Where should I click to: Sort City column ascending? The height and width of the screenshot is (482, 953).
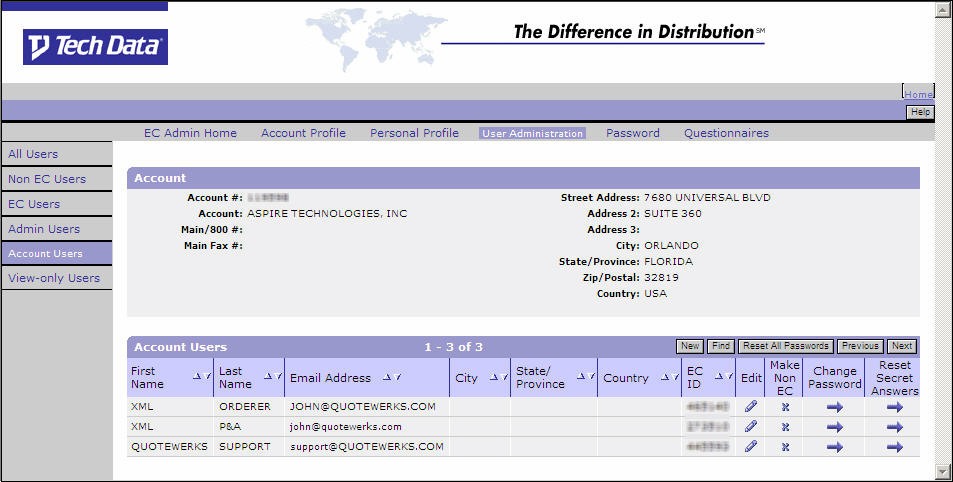point(494,377)
